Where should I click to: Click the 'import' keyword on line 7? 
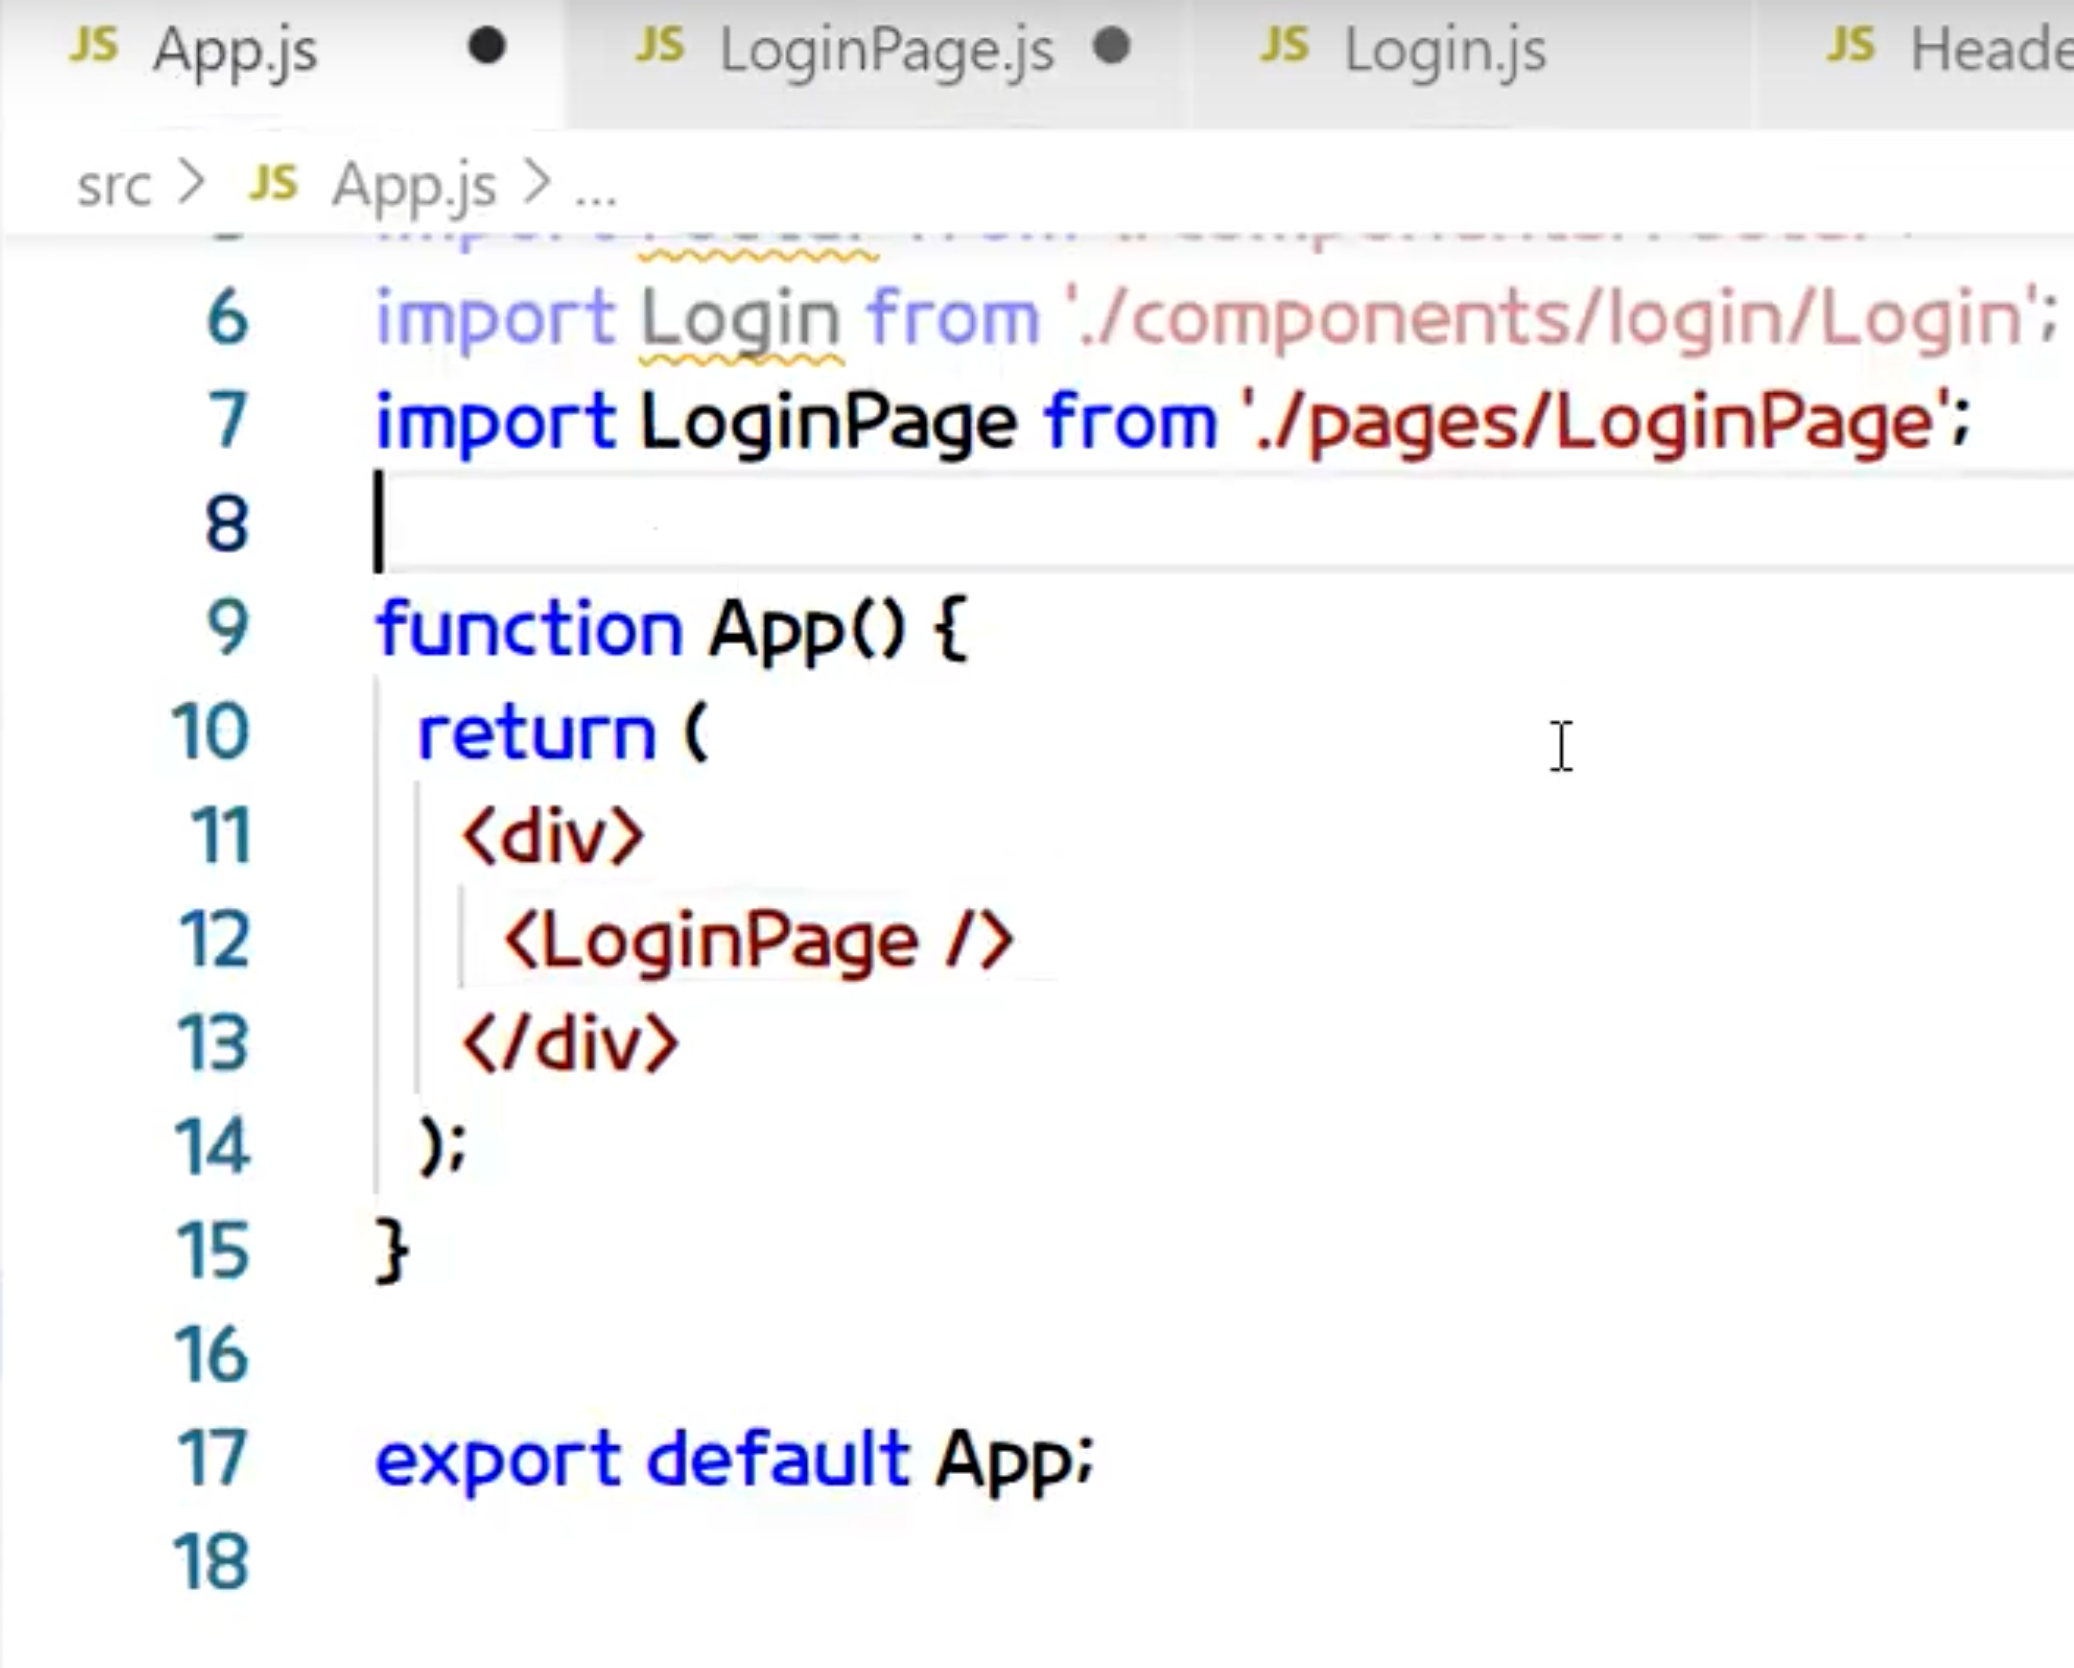(x=495, y=423)
